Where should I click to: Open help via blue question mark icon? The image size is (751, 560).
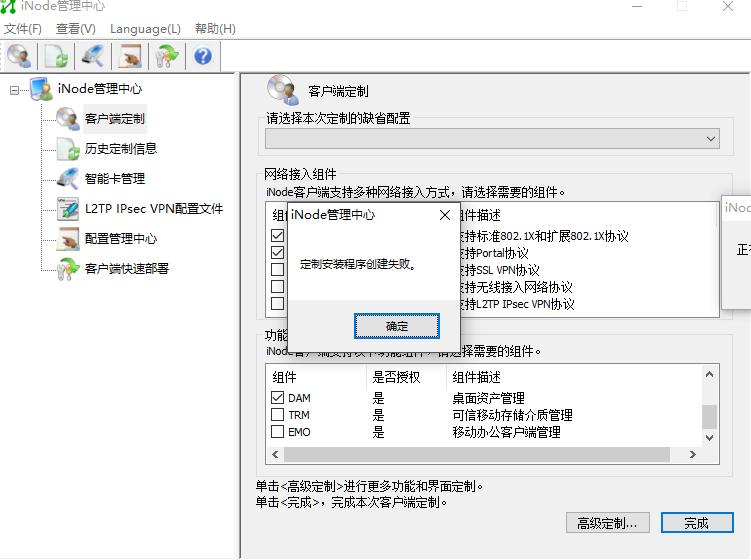(203, 56)
